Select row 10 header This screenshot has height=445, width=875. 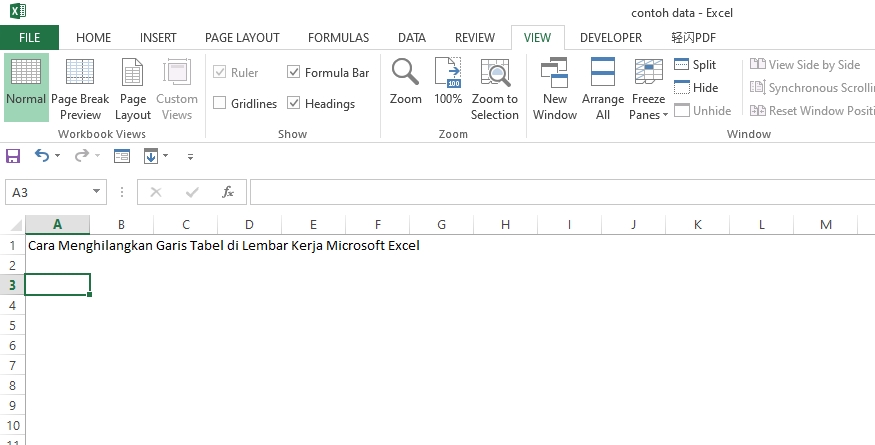click(12, 425)
